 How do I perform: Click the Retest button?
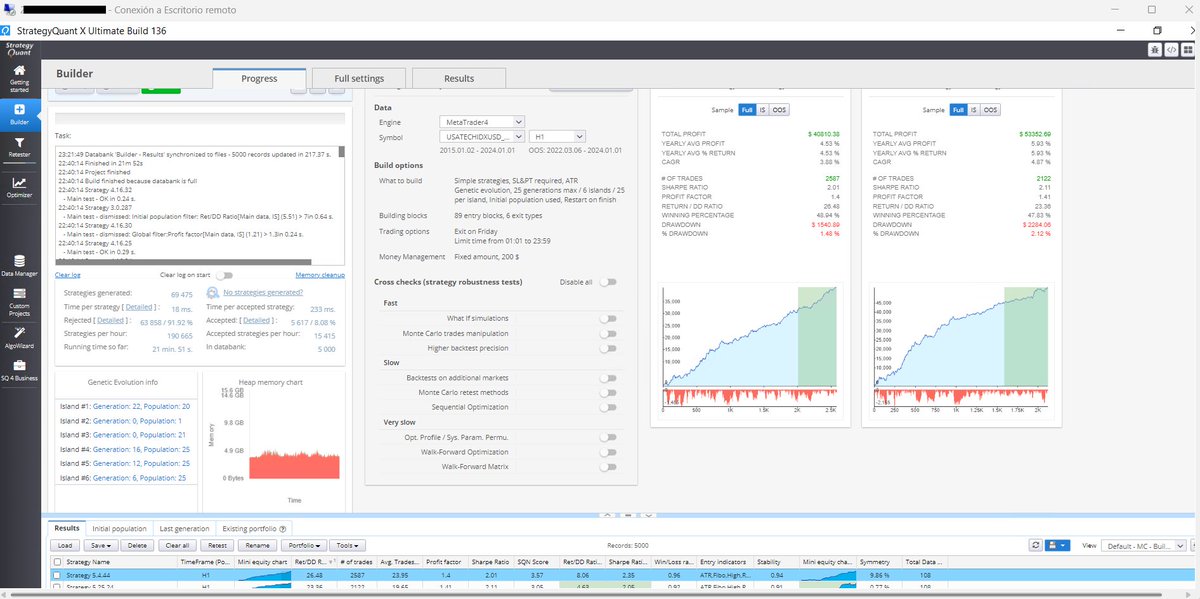point(216,545)
